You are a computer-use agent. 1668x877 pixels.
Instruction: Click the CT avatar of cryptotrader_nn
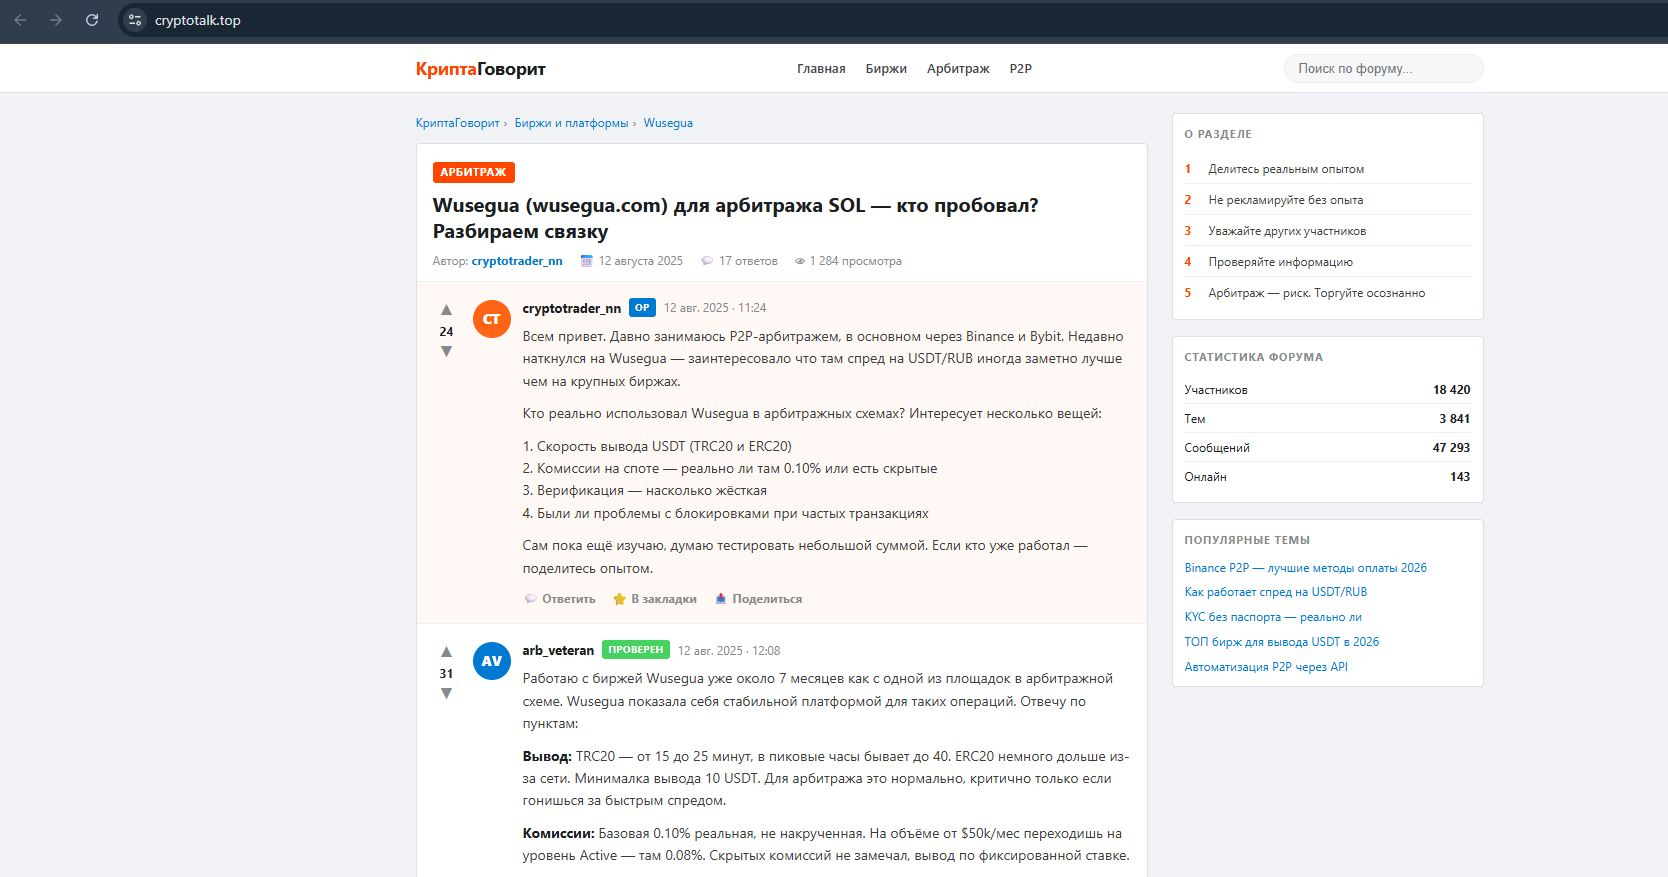492,319
